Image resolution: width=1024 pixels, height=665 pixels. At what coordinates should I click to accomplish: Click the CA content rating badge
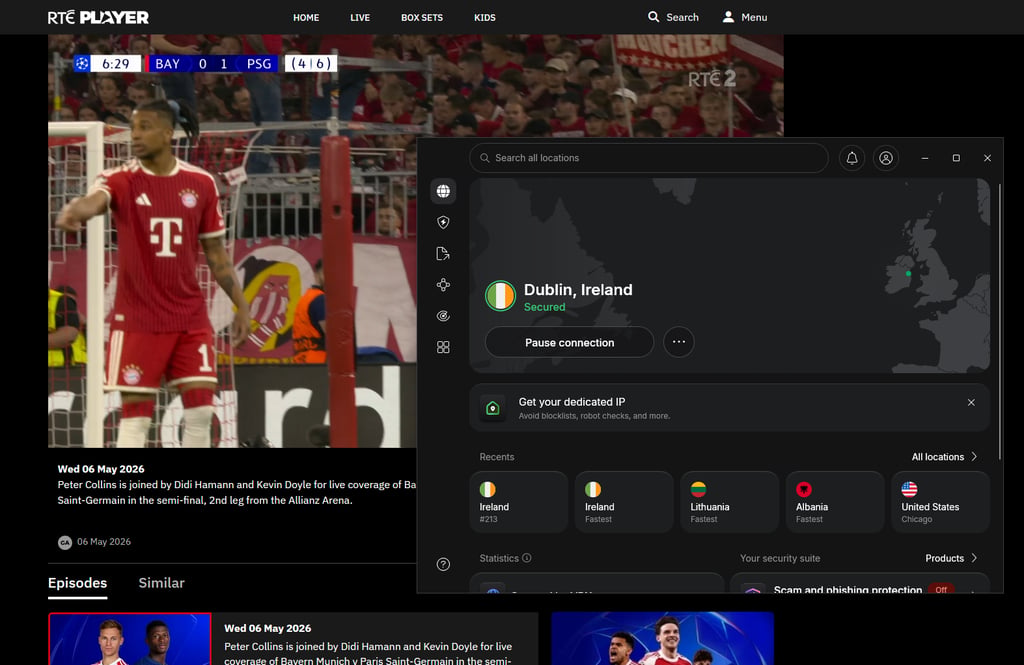tap(65, 542)
